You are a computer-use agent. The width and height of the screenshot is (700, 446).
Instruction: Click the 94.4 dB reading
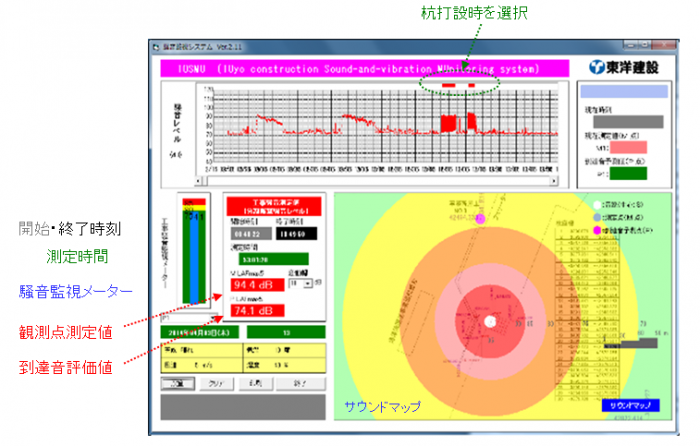(257, 285)
